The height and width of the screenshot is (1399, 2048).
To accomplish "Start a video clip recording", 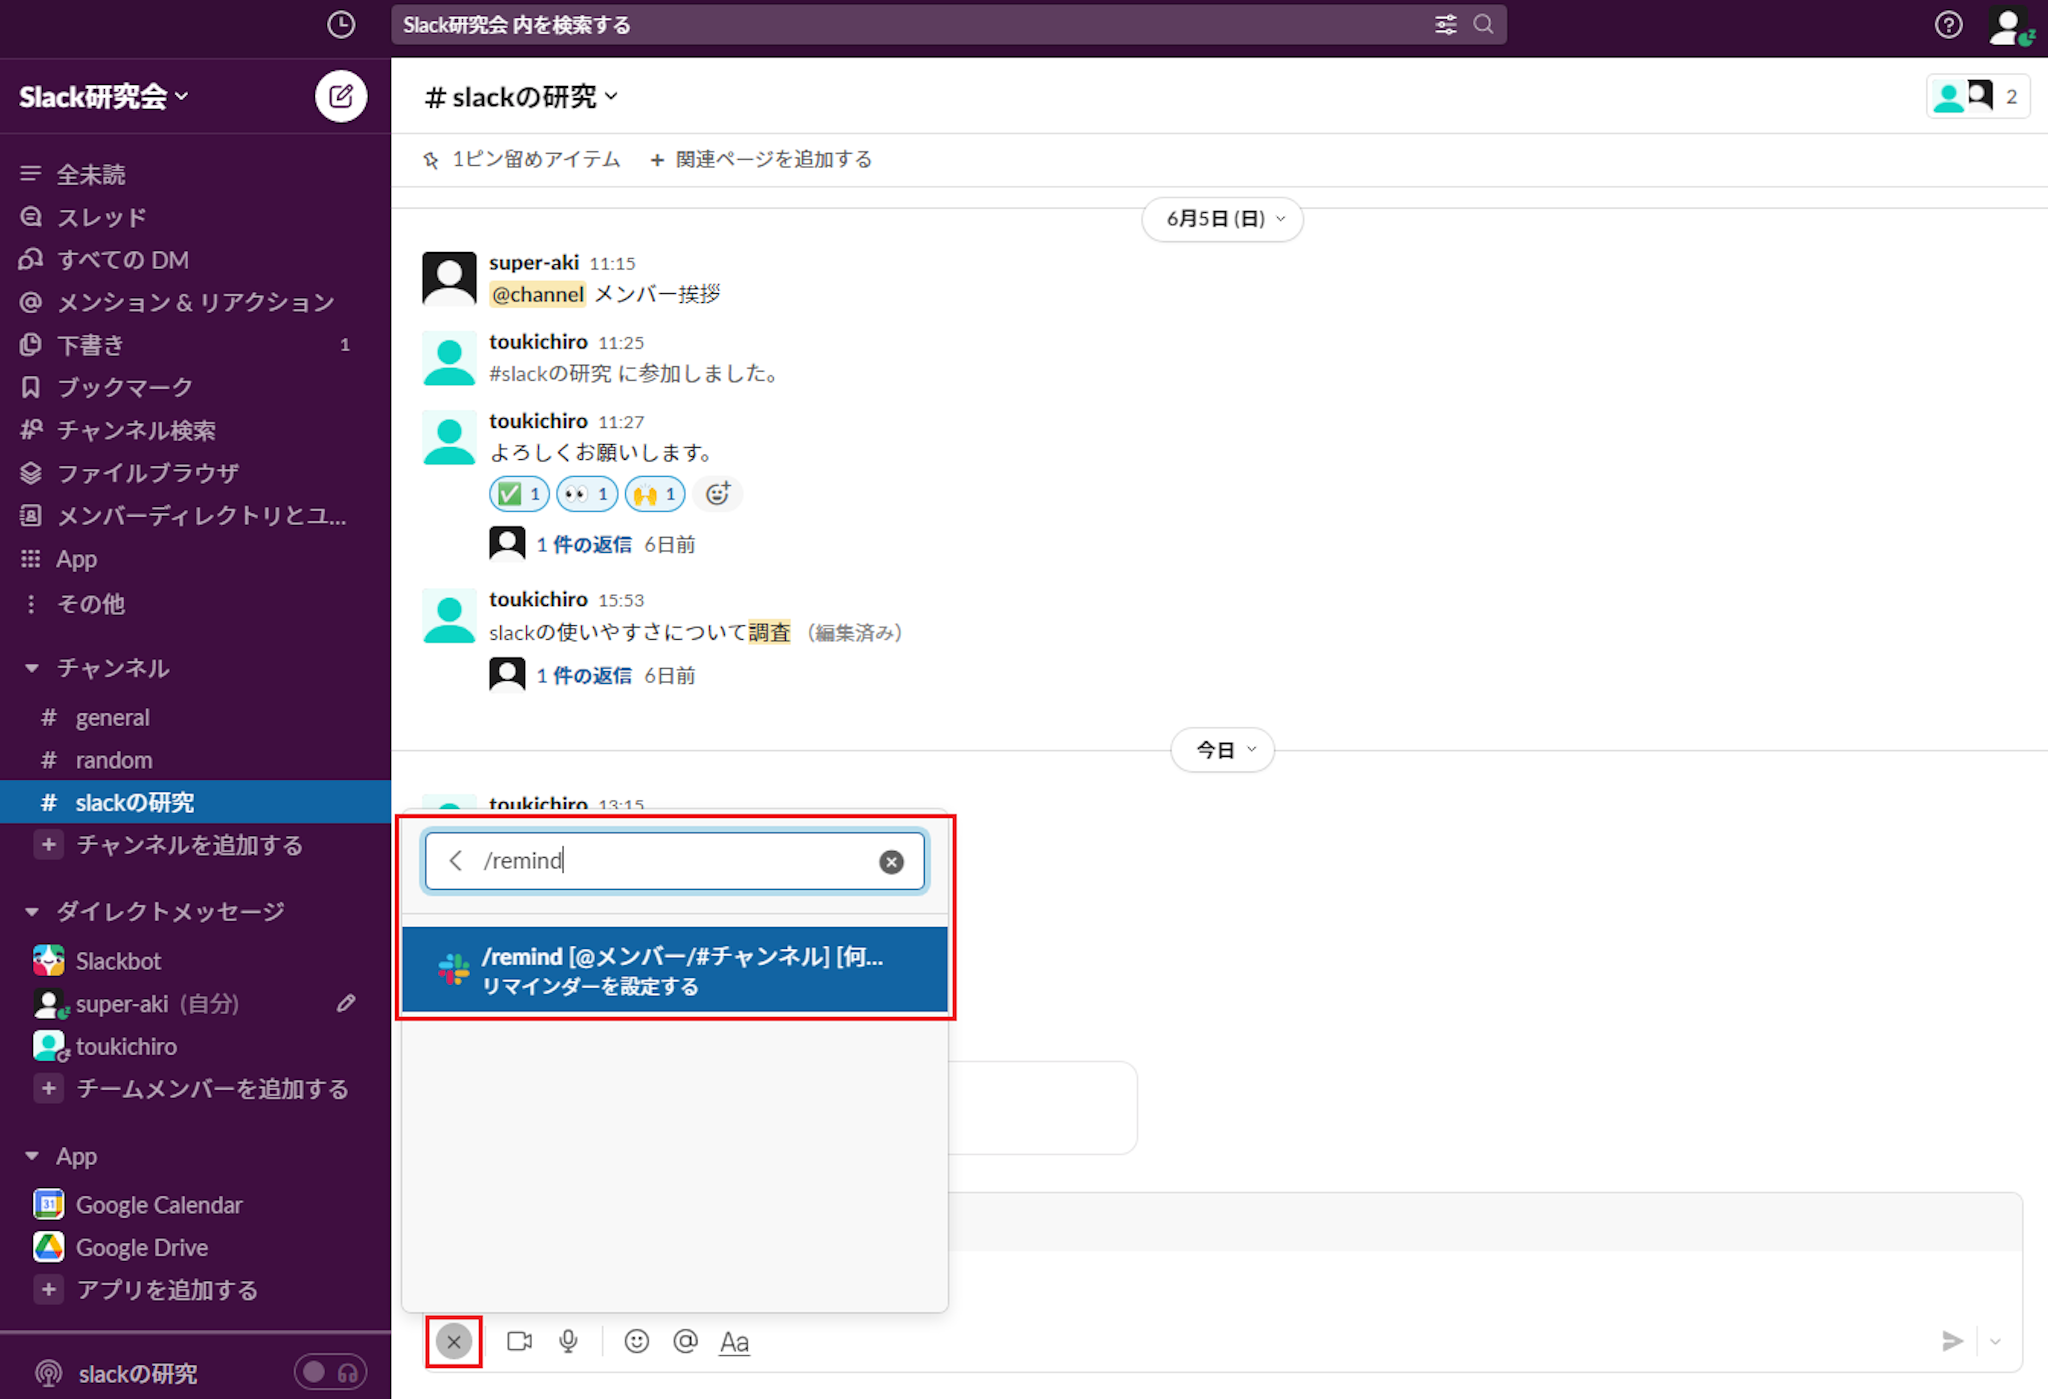I will (x=519, y=1341).
